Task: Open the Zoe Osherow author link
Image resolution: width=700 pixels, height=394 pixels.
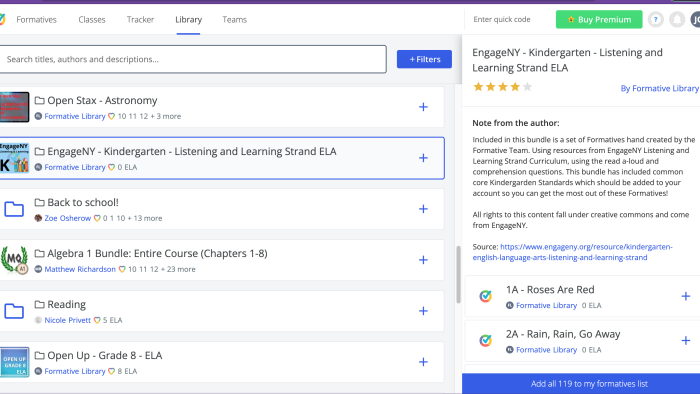Action: [x=67, y=218]
